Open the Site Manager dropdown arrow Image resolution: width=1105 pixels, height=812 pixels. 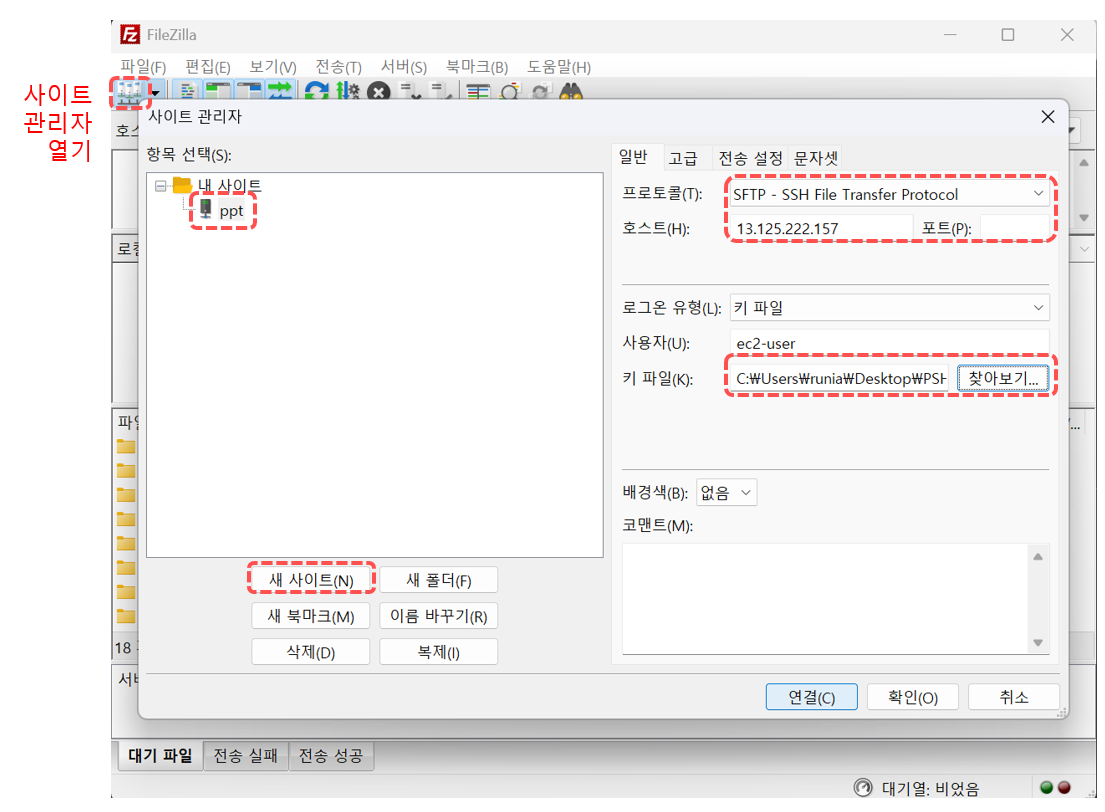coord(156,92)
